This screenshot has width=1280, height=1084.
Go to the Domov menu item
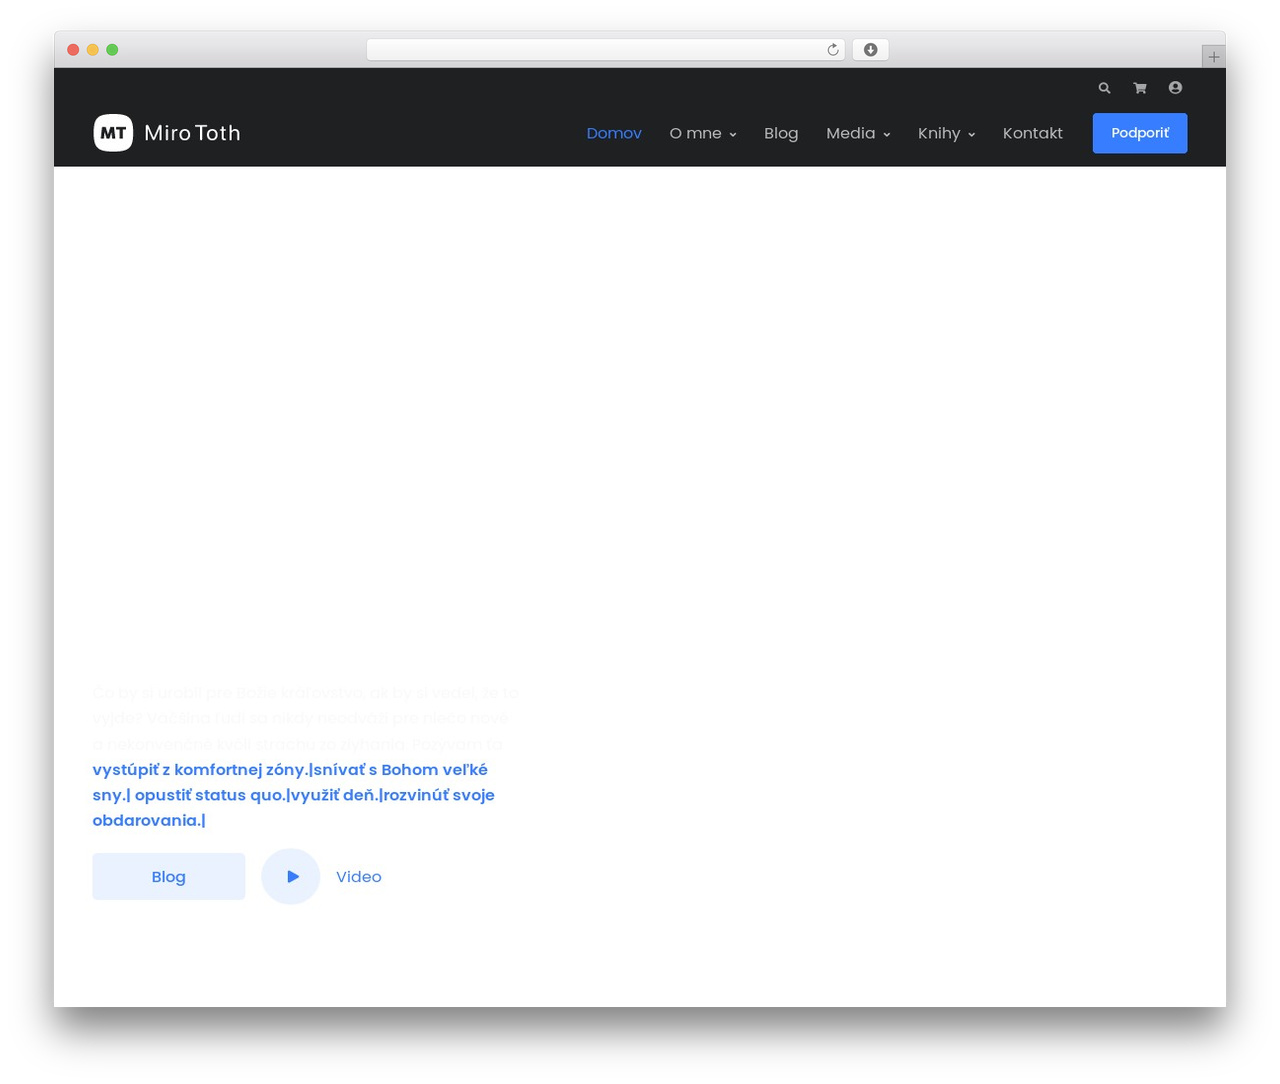coord(614,134)
